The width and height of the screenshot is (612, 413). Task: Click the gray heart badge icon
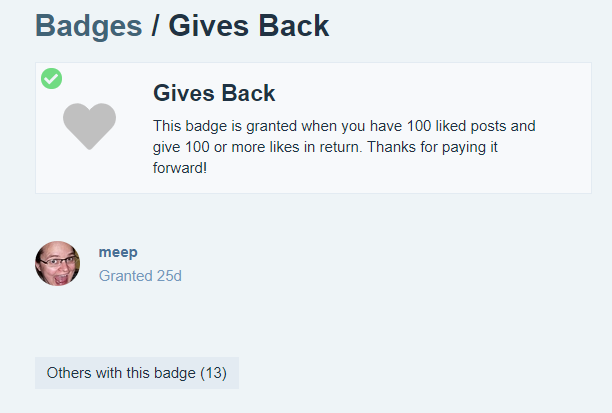[89, 126]
